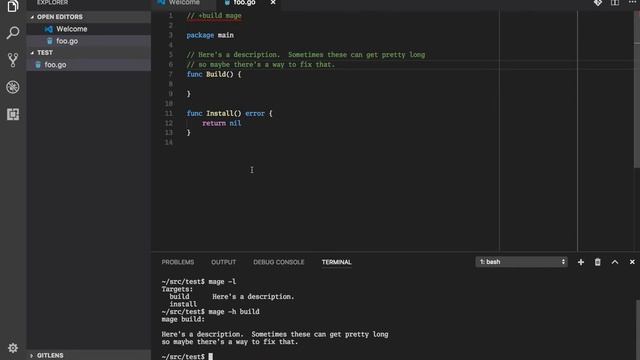Close the terminal panel
The height and width of the screenshot is (360, 640).
632,262
